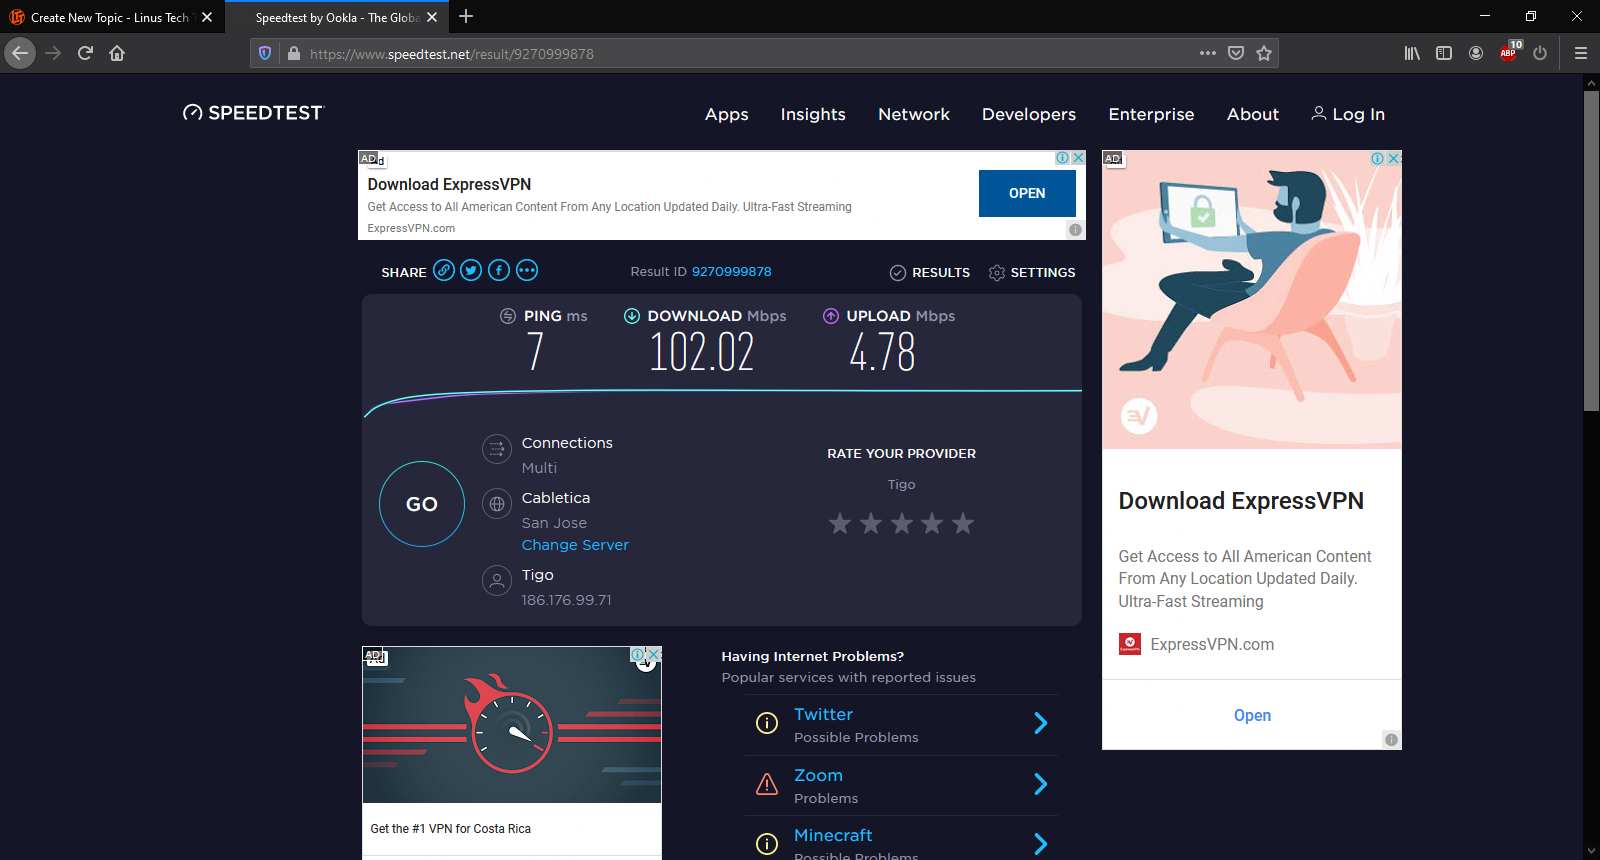Click scrollbar down arrow
Viewport: 1600px width, 860px height.
click(x=1591, y=851)
